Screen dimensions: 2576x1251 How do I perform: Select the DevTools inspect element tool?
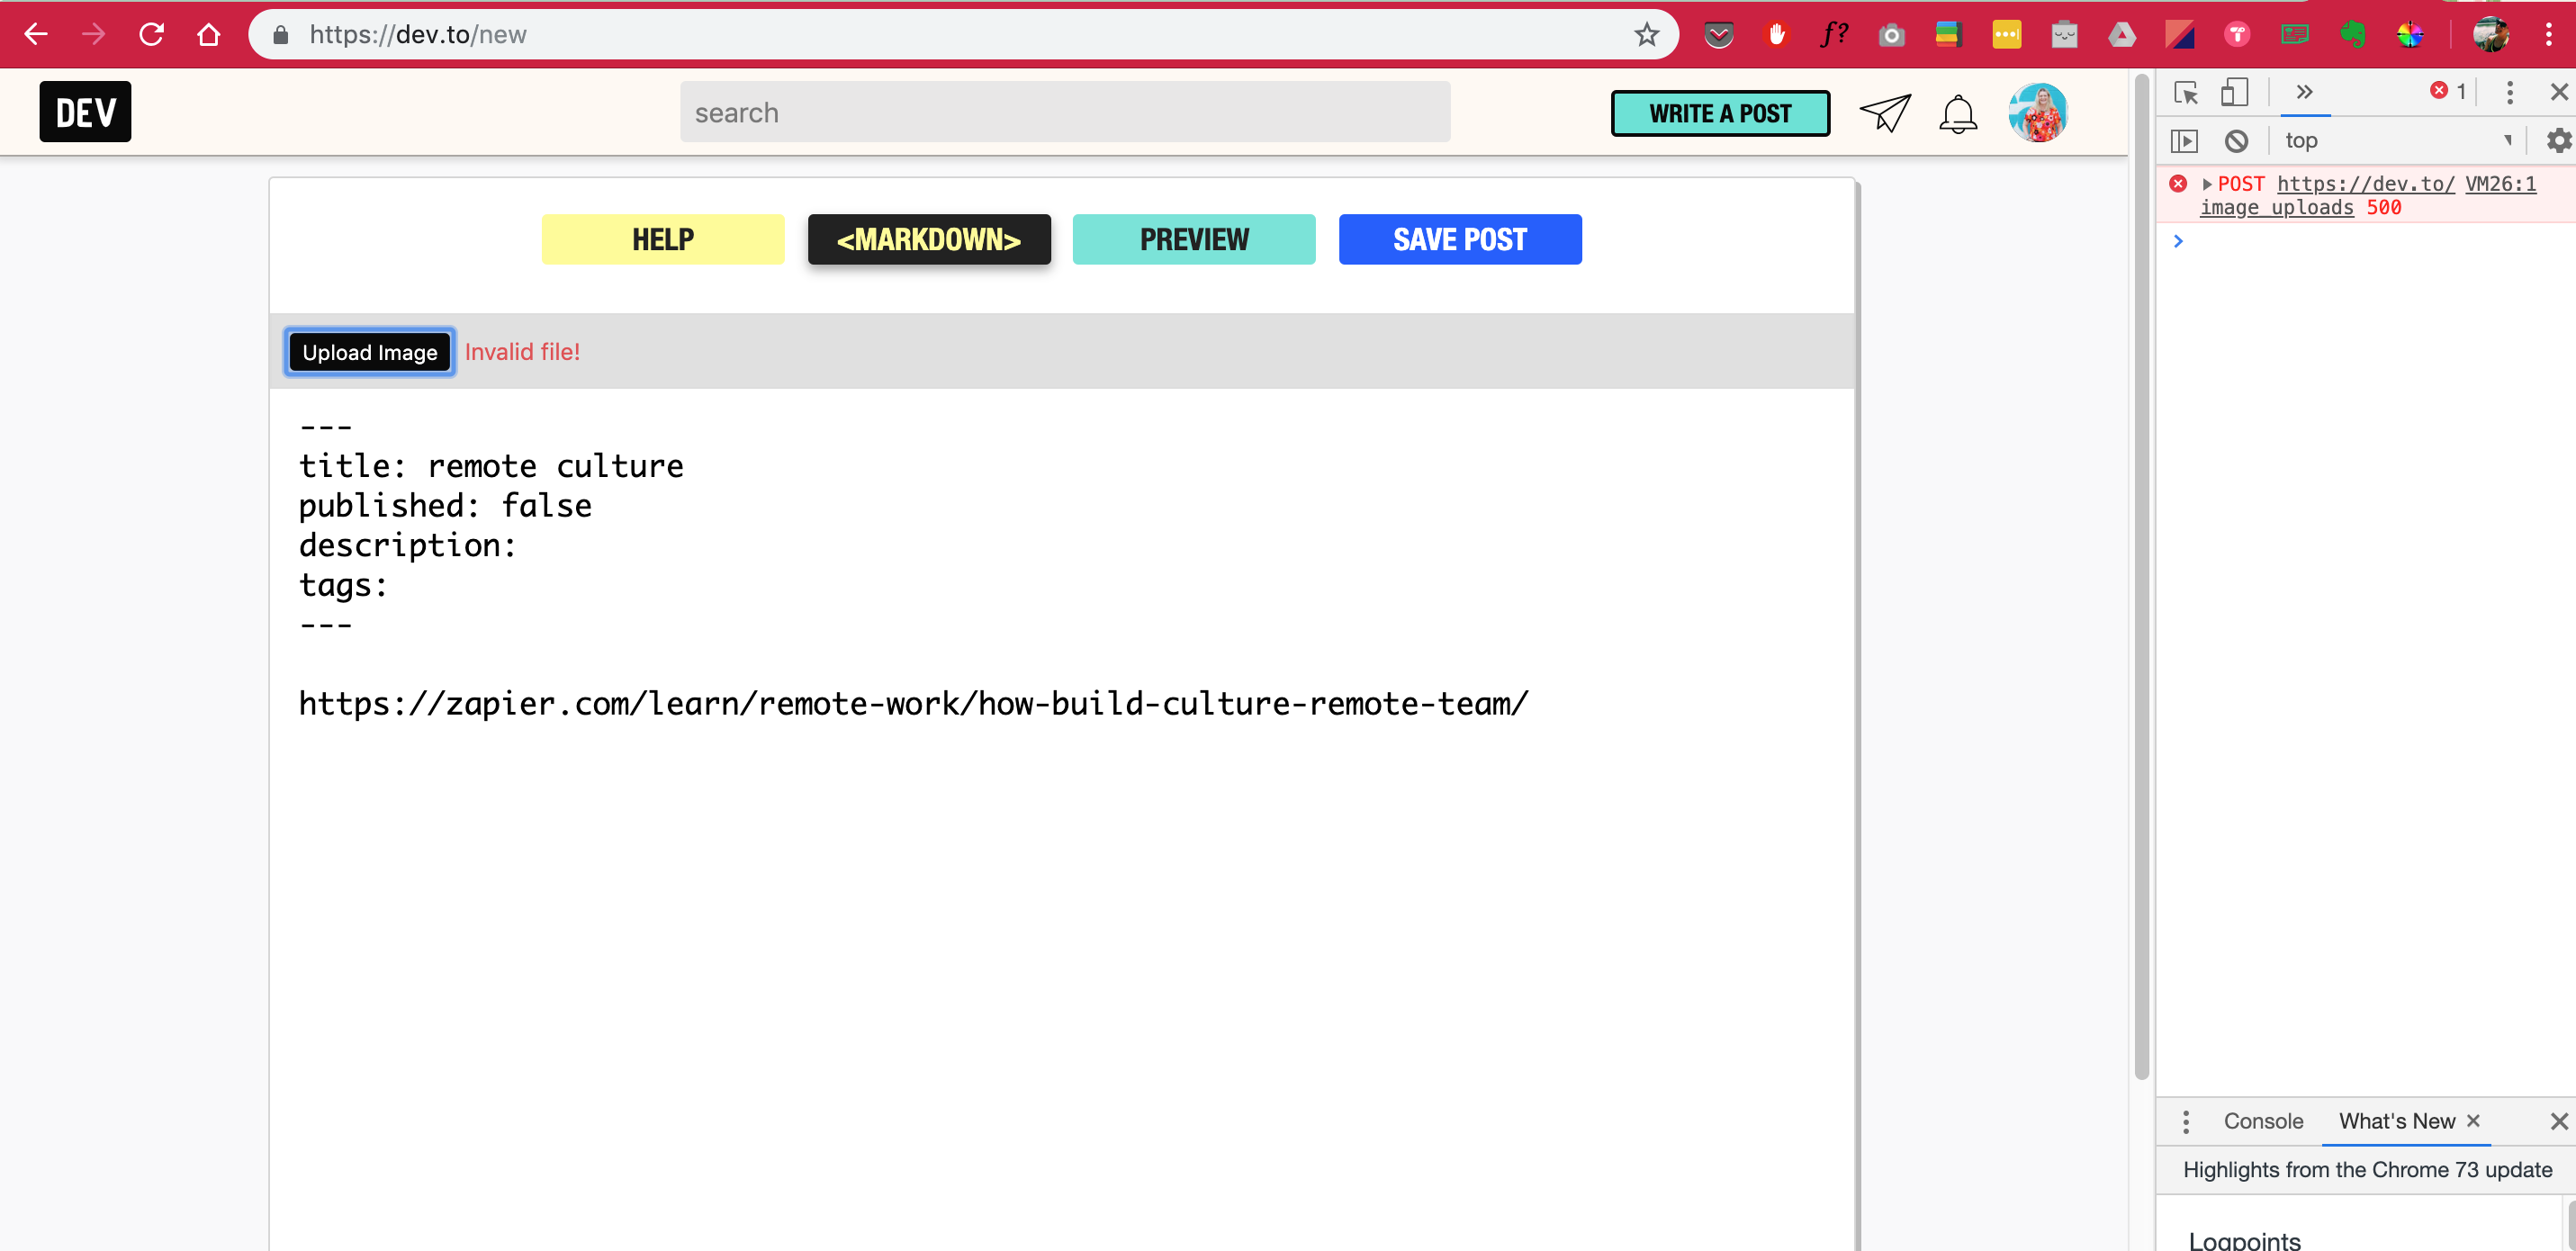[x=2187, y=92]
